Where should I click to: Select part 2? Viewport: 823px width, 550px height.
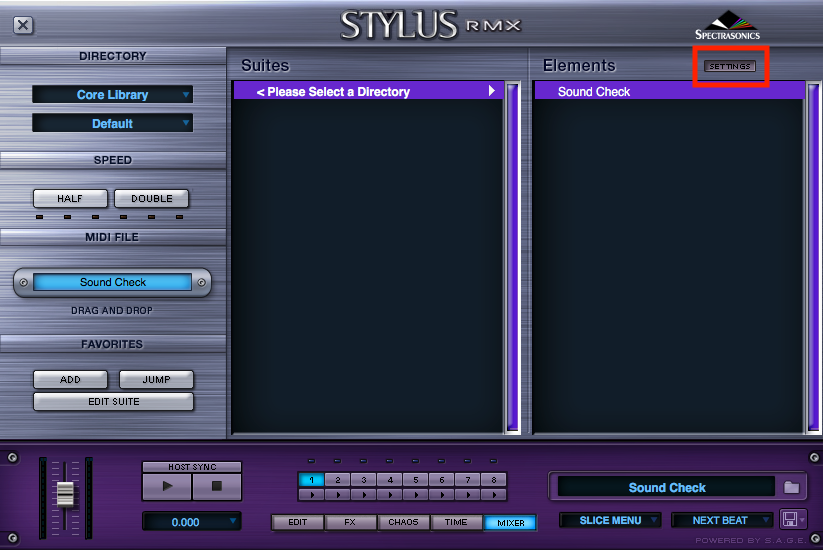(x=337, y=480)
